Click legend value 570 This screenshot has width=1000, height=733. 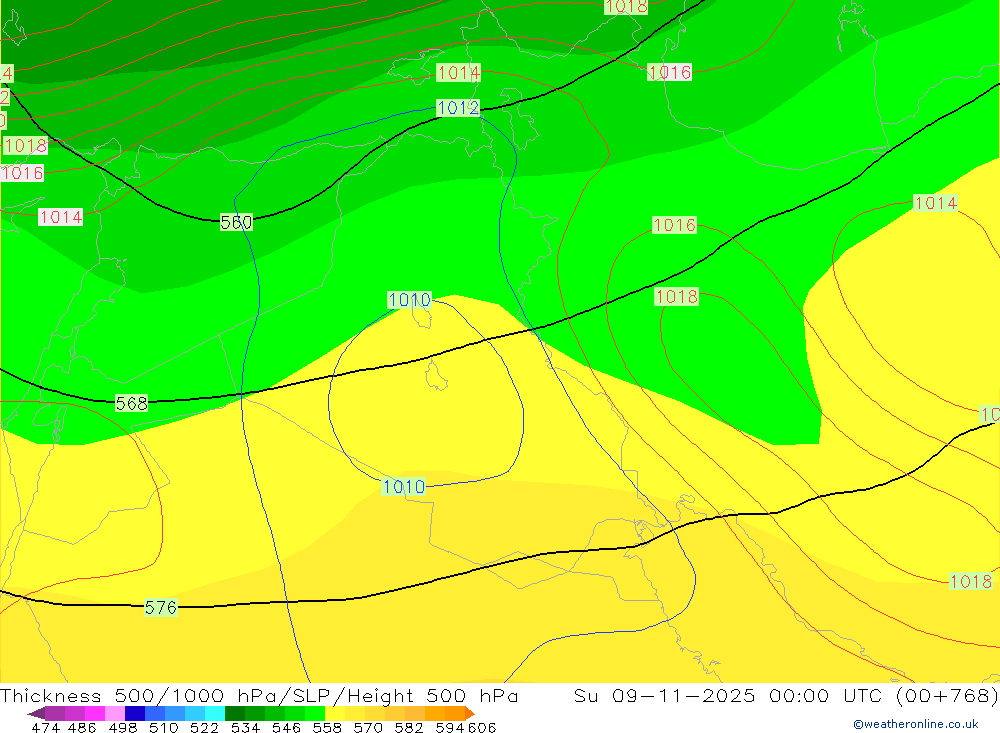pyautogui.click(x=367, y=727)
